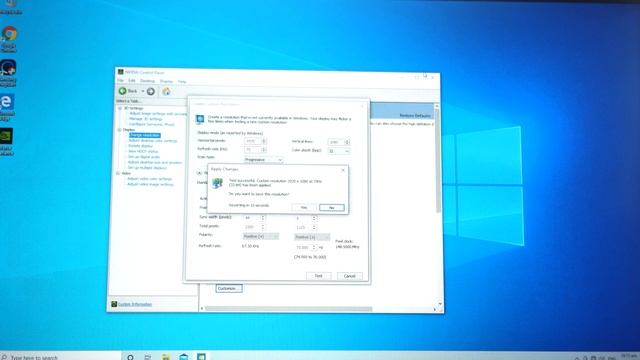Click NVIDIA Control Panel taskbar icon
640x360 pixels.
pyautogui.click(x=201, y=357)
